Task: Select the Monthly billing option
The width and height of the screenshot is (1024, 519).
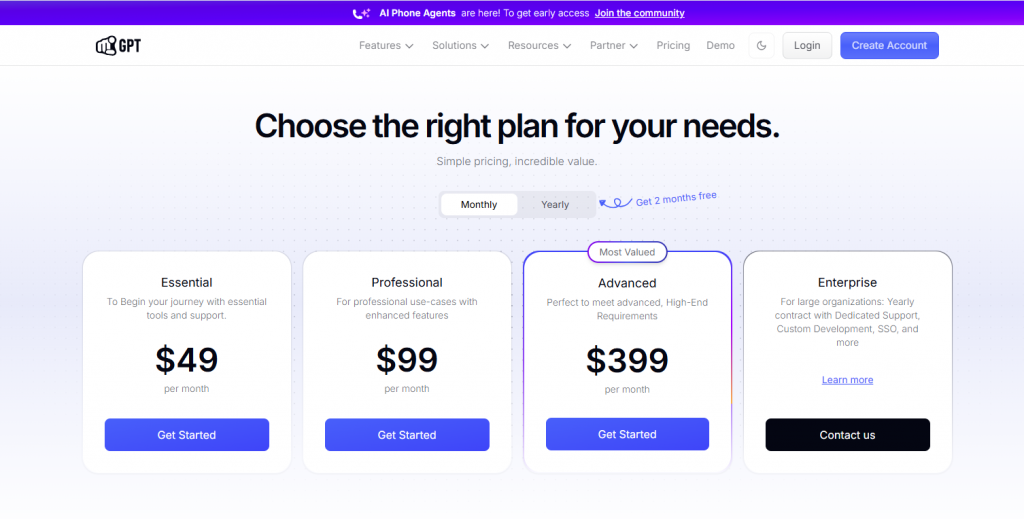Action: click(x=479, y=204)
